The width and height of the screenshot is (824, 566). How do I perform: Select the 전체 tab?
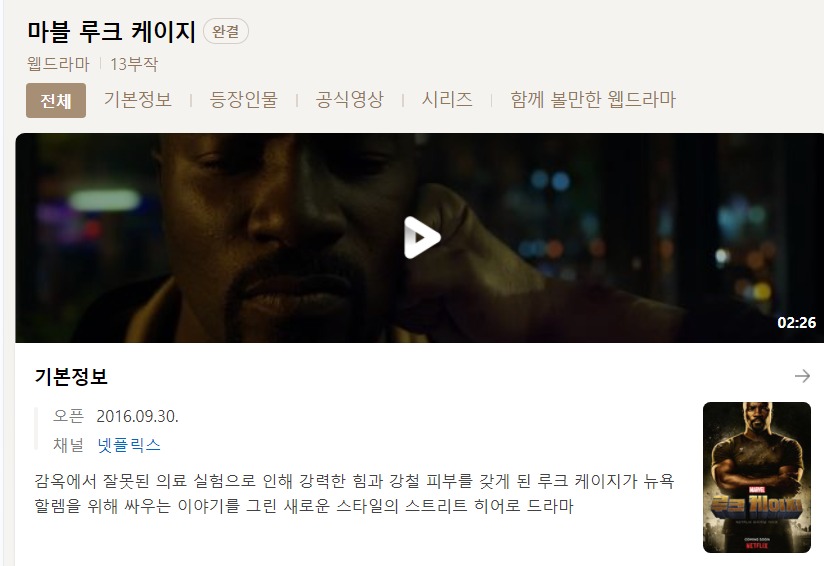pyautogui.click(x=56, y=100)
